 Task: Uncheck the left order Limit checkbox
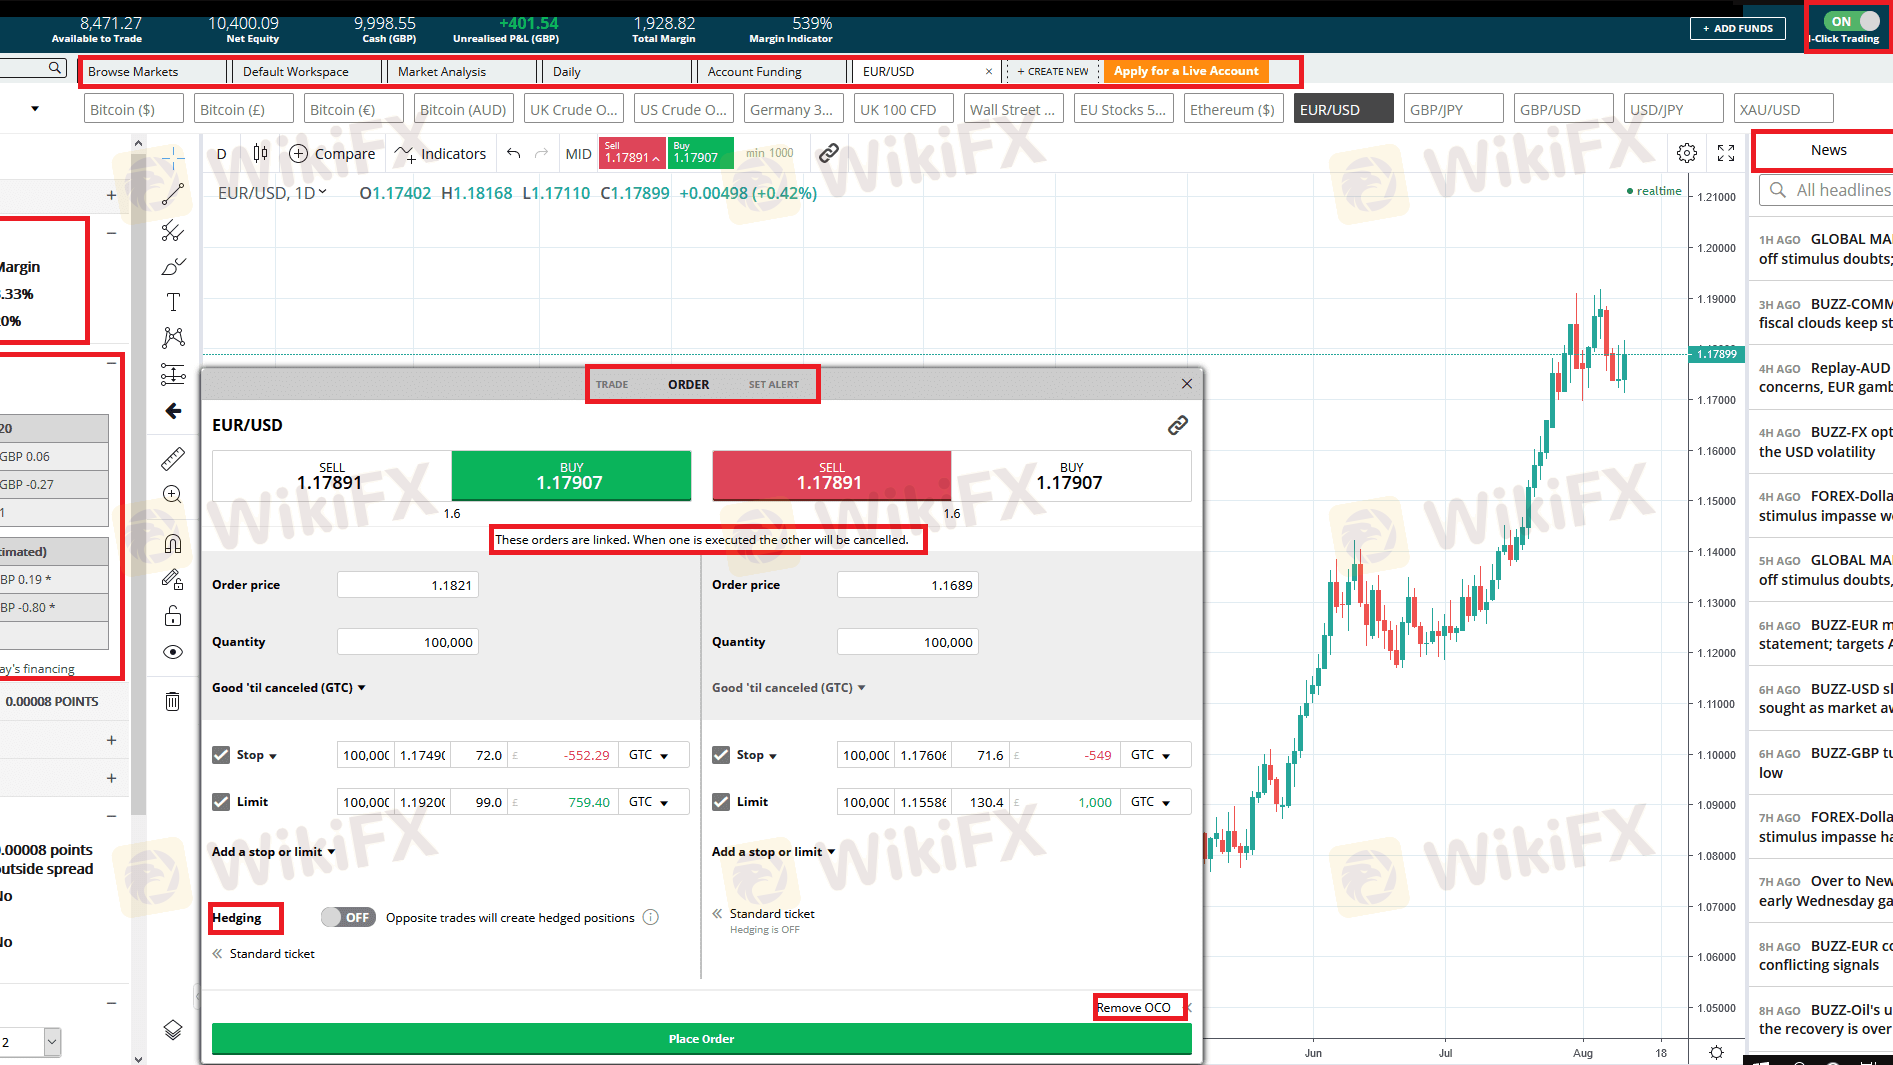tap(221, 802)
